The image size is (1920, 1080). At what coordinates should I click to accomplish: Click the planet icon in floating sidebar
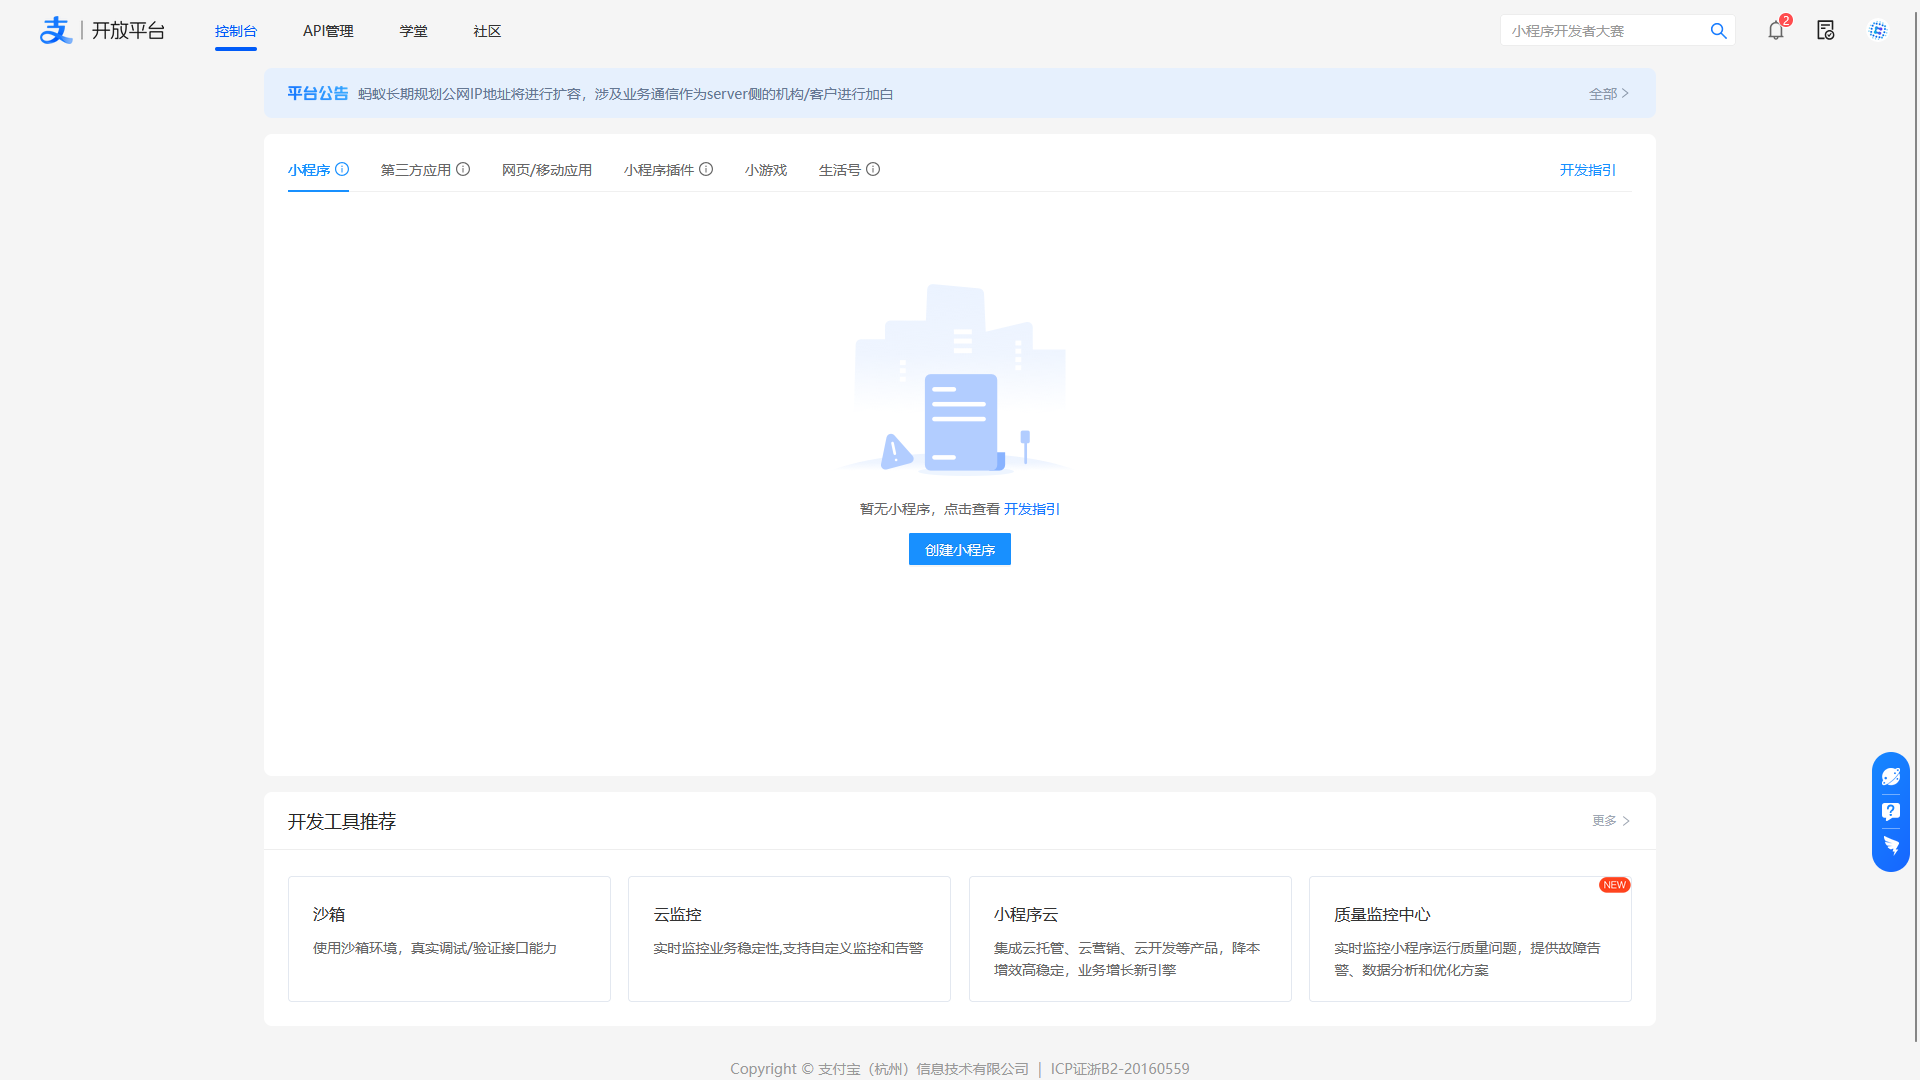pyautogui.click(x=1891, y=777)
